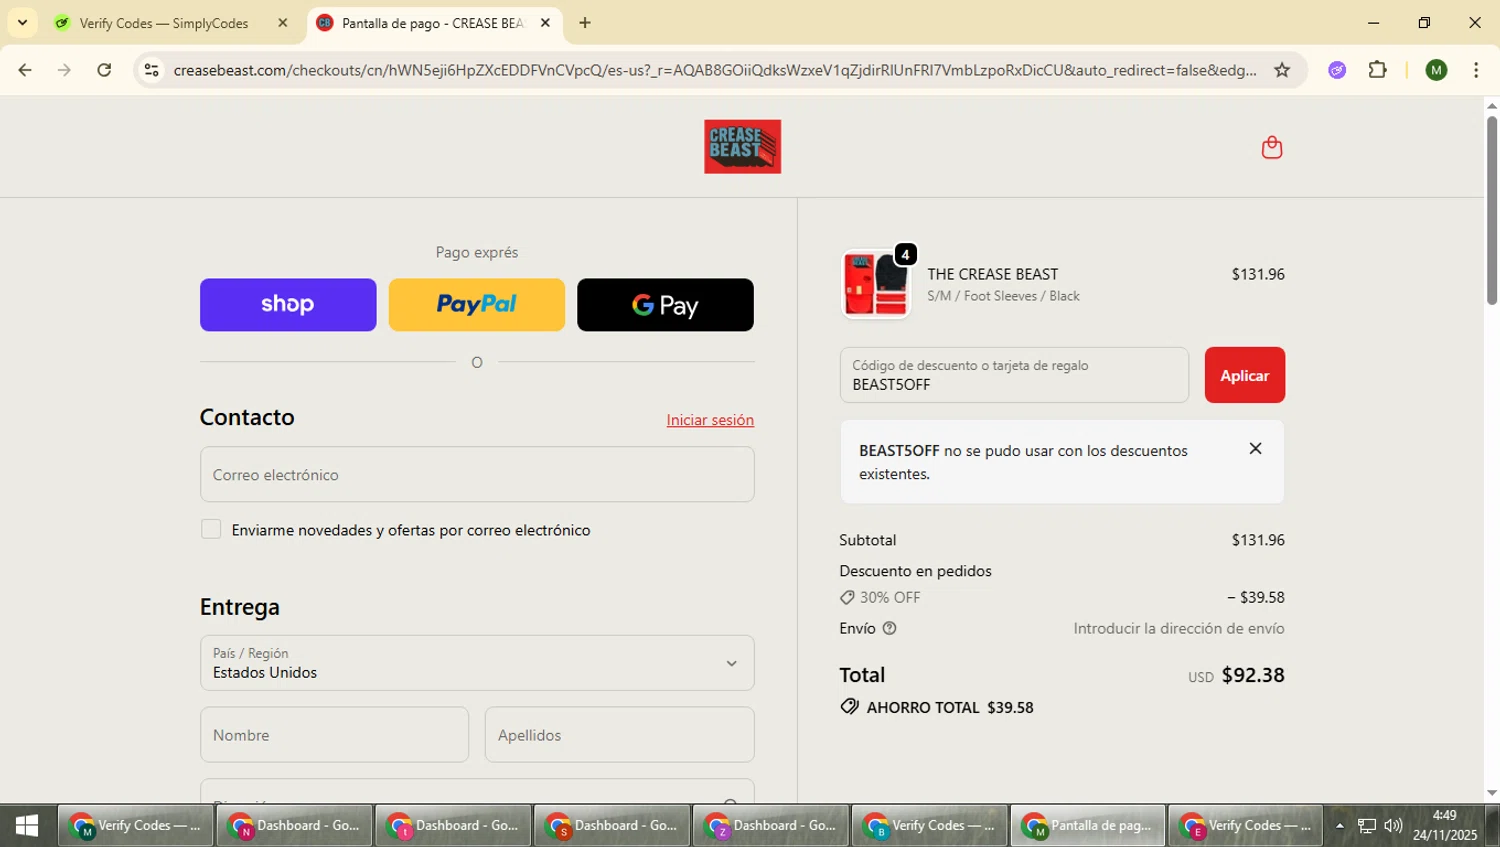Click the page vertical scrollbar thumb
This screenshot has width=1500, height=847.
tap(1492, 210)
